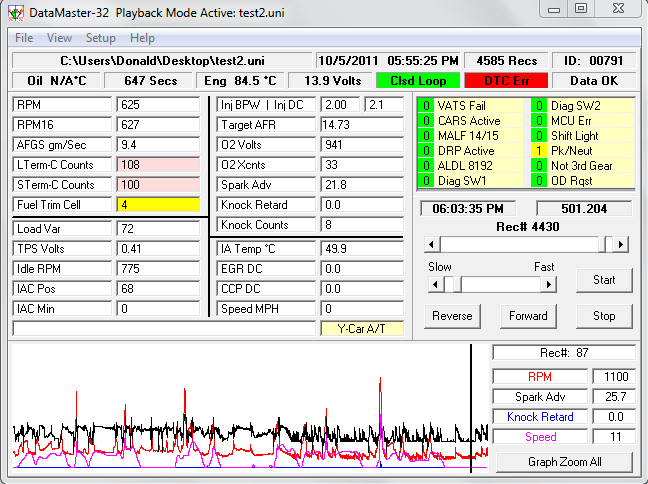This screenshot has width=648, height=484.
Task: Click the DataMaster-32 app icon in title bar
Action: point(15,11)
